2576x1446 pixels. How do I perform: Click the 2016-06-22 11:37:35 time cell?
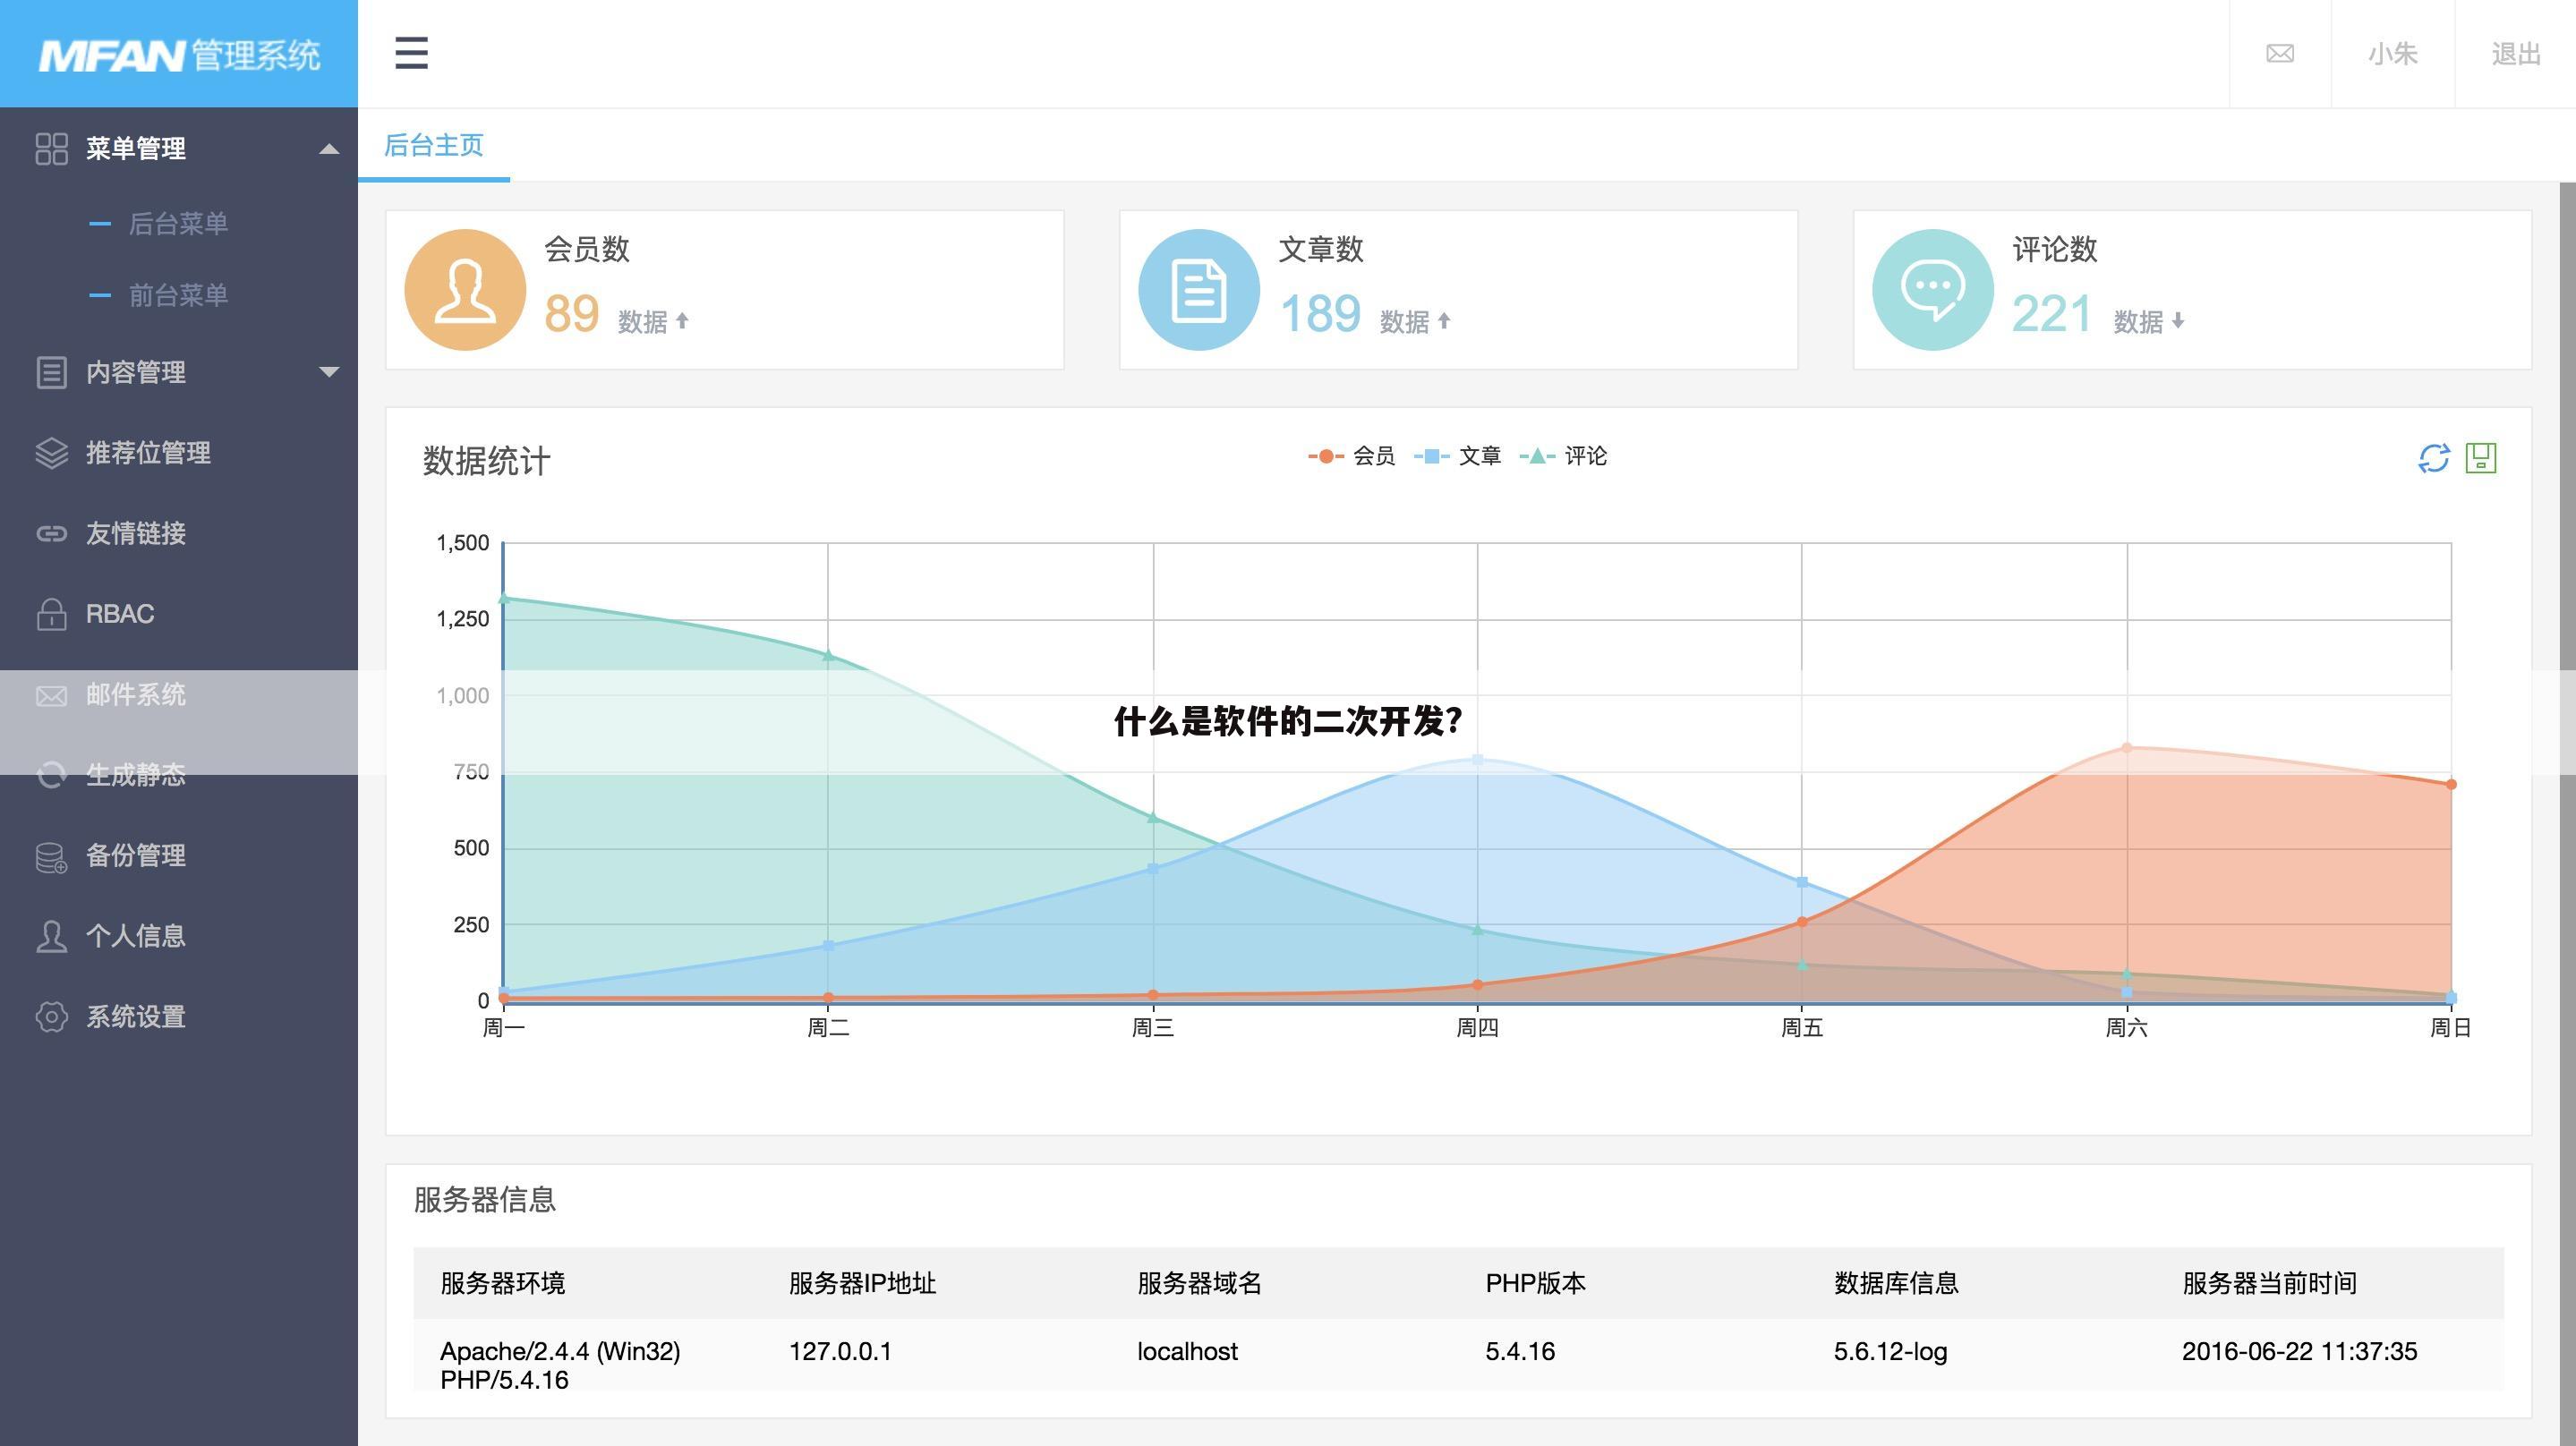coord(2299,1352)
